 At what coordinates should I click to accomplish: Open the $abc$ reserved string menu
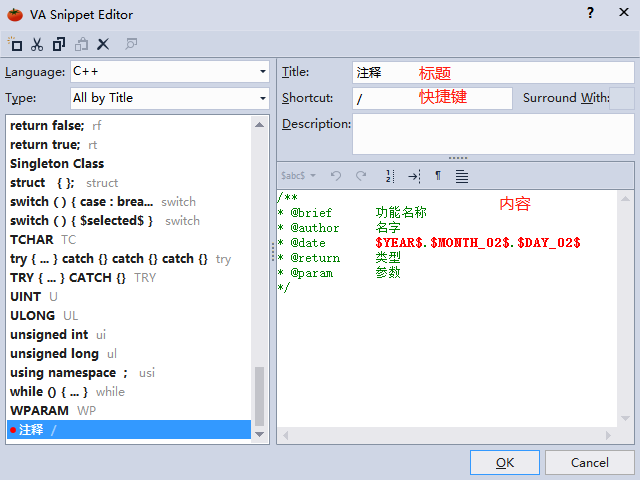click(x=298, y=176)
